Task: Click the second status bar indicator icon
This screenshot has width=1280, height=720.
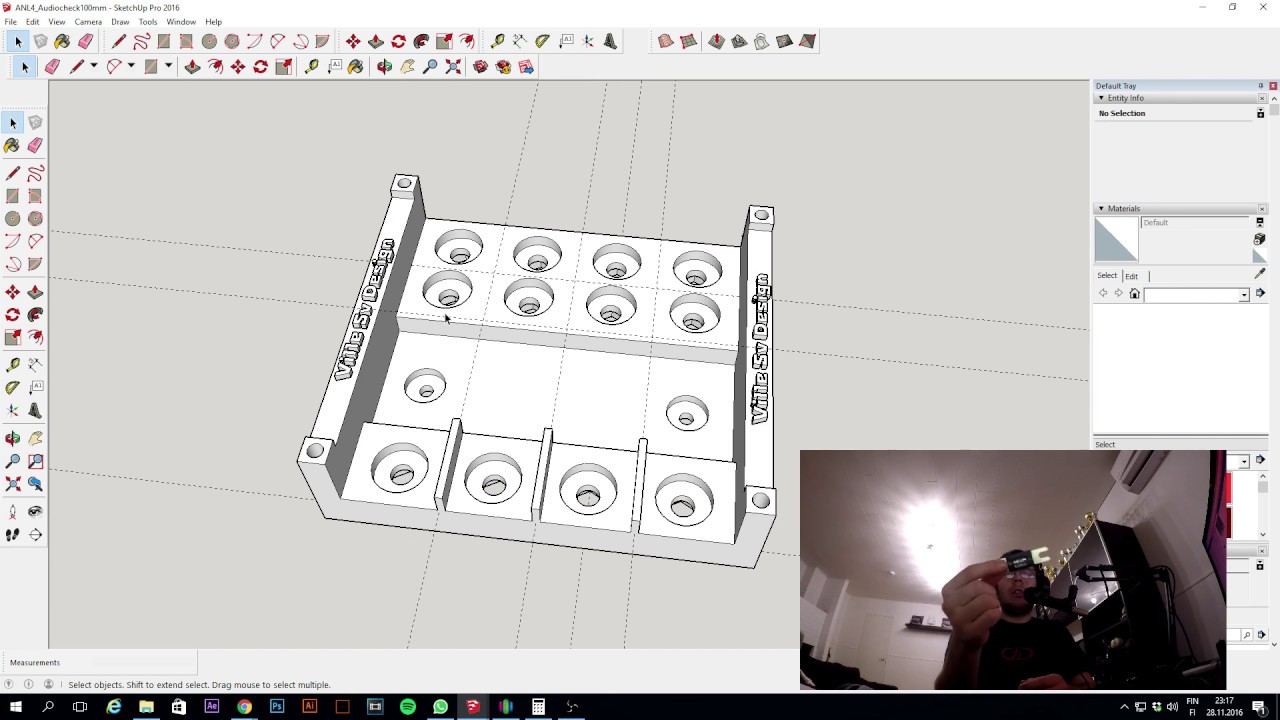Action: 28,685
